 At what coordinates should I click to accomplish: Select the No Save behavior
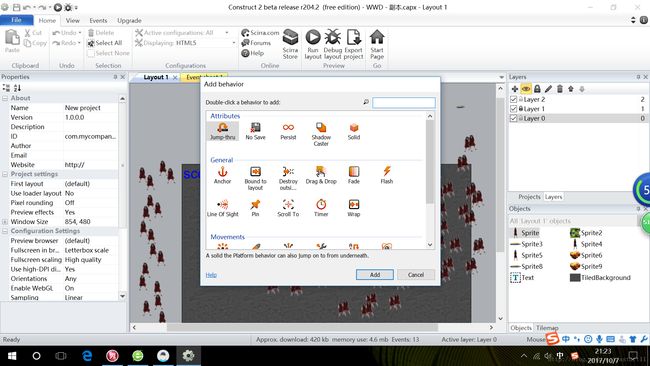click(x=255, y=131)
